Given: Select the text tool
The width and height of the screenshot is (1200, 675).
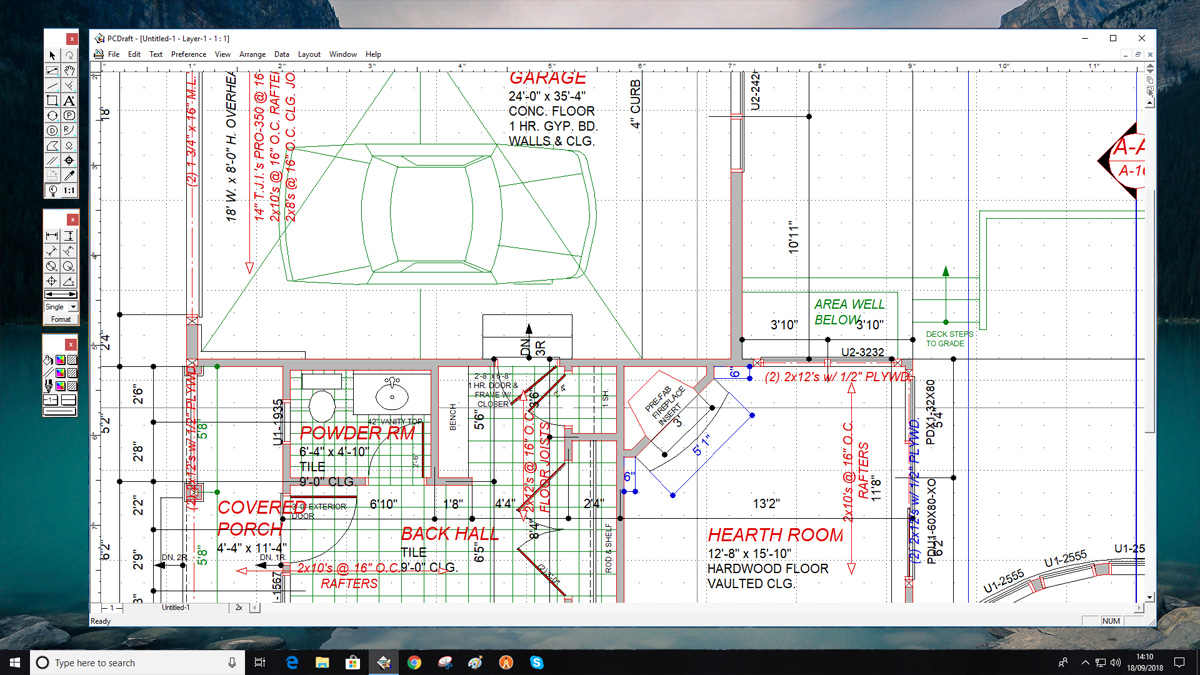Looking at the screenshot, I should click(69, 101).
